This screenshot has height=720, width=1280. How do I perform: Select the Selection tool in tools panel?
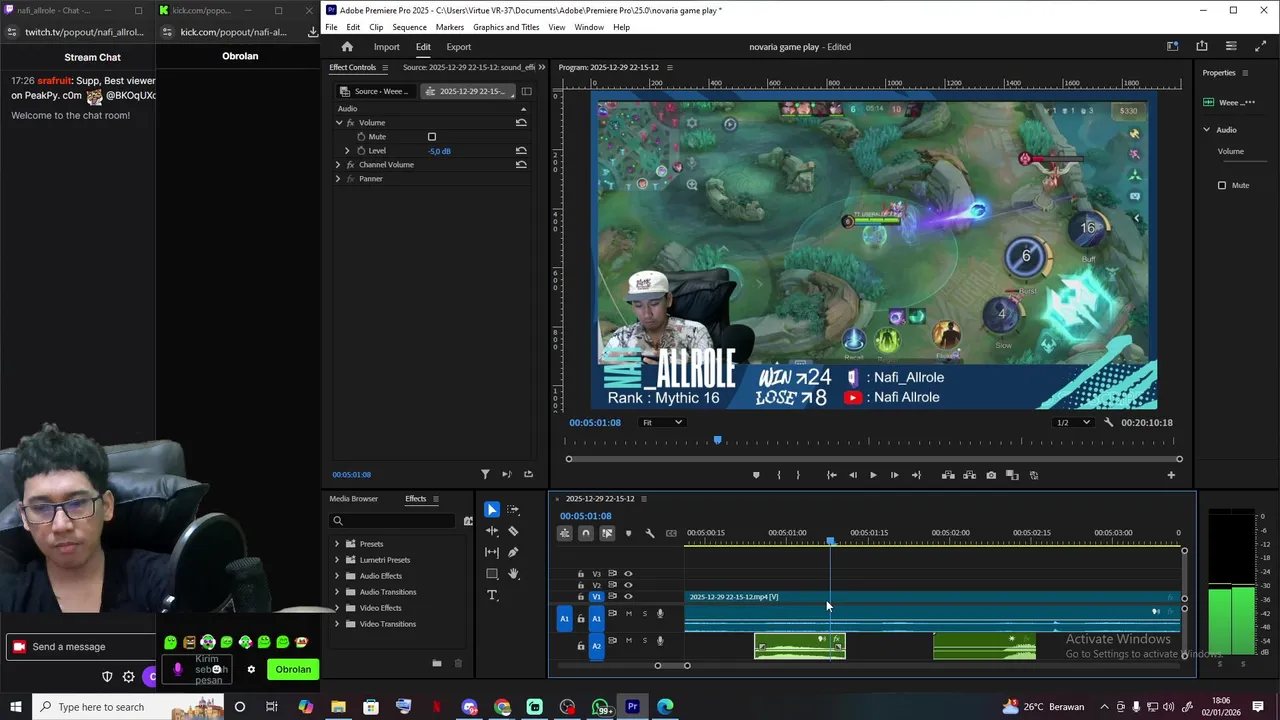[x=492, y=510]
